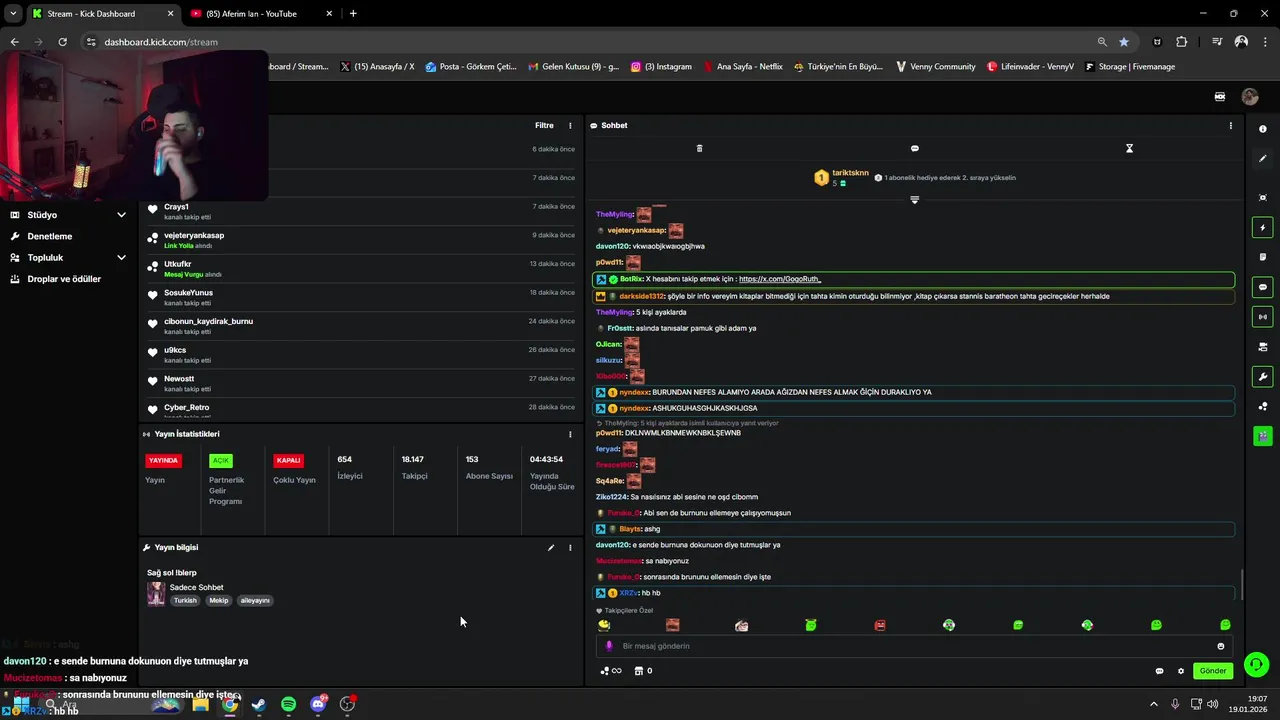Open Yayın İstatistikleri three-dot menu
The width and height of the screenshot is (1280, 720).
click(x=570, y=434)
